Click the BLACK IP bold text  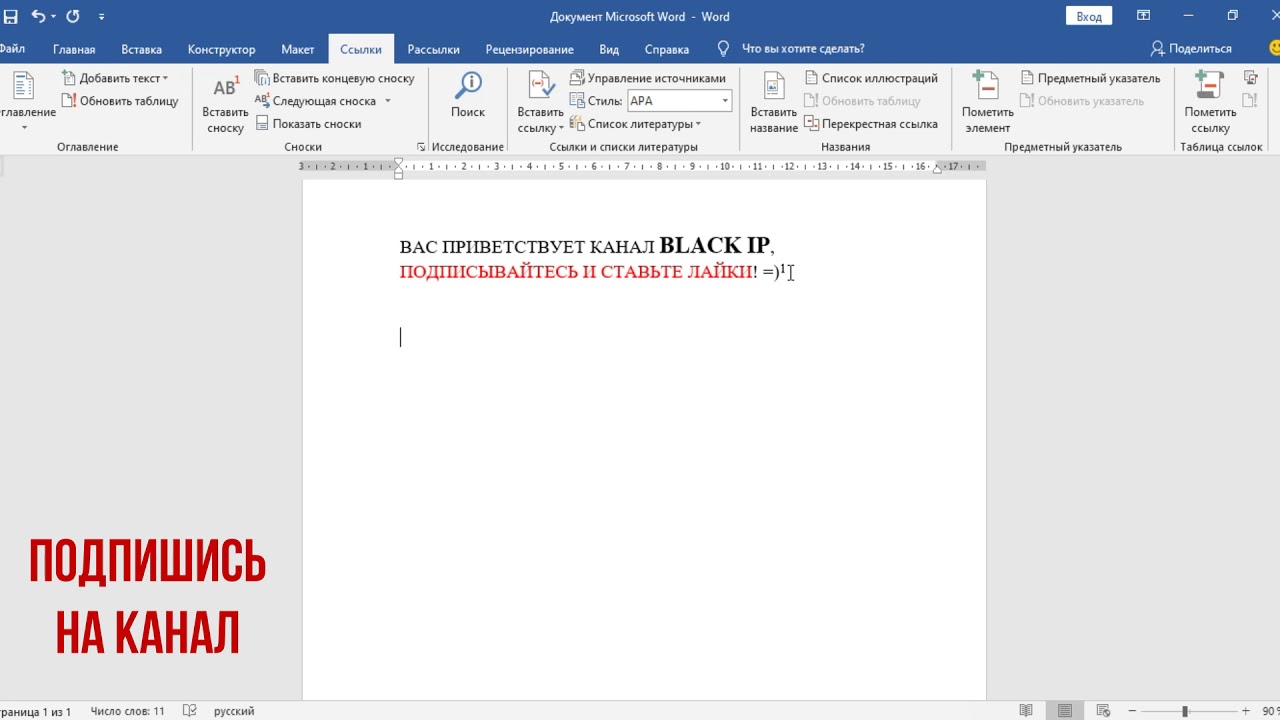pyautogui.click(x=715, y=245)
